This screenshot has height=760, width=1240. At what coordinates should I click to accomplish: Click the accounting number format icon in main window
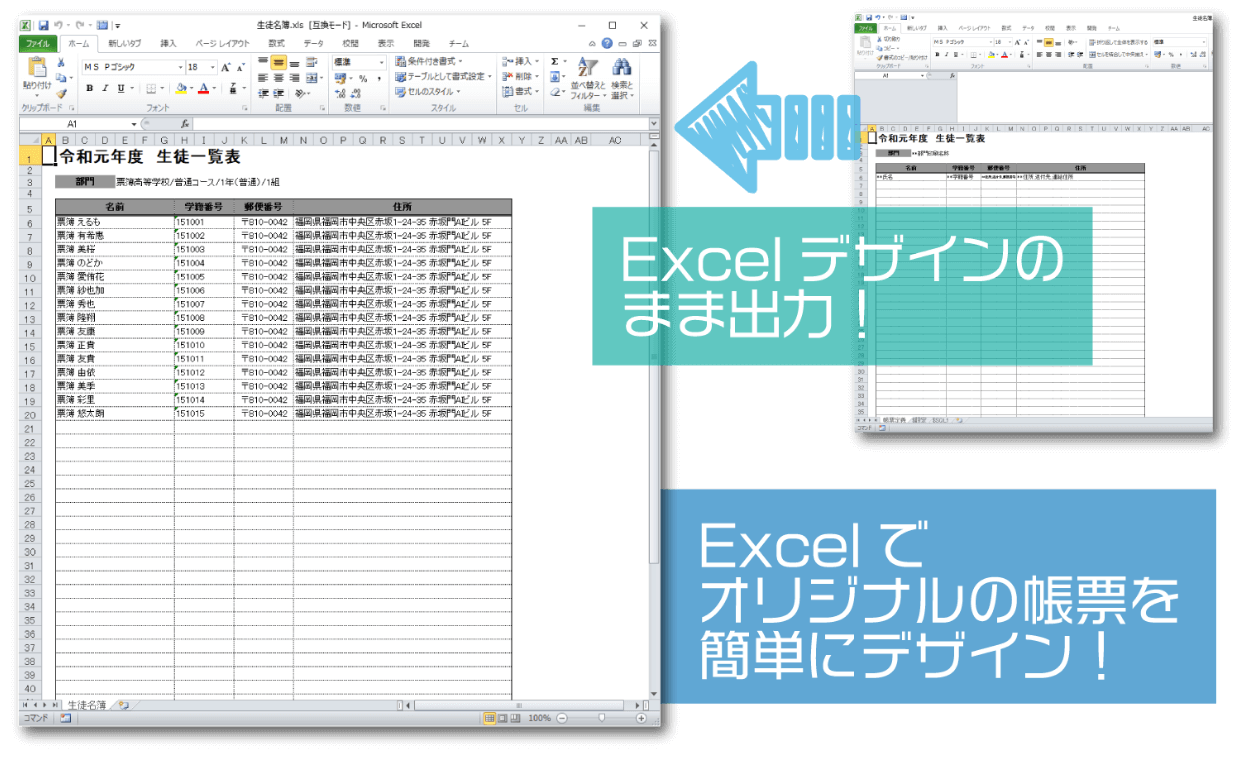342,78
